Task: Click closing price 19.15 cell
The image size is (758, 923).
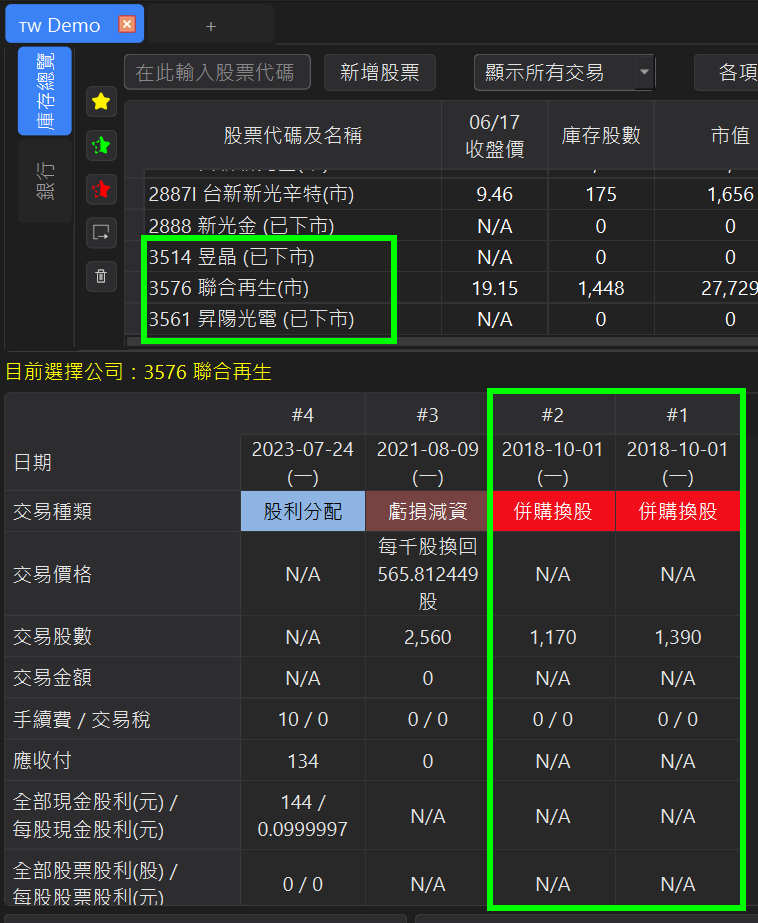Action: pos(494,288)
